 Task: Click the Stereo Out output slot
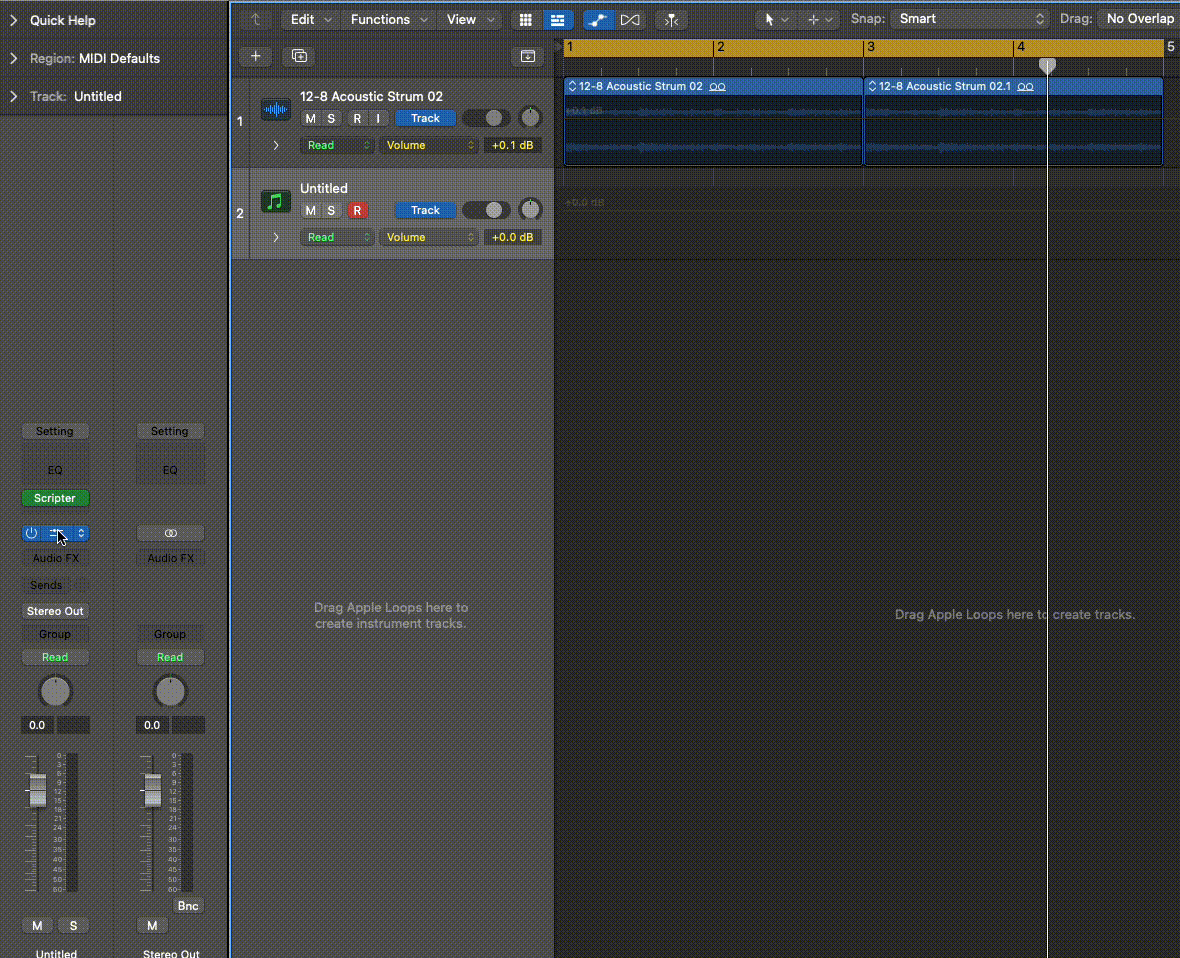pos(55,611)
